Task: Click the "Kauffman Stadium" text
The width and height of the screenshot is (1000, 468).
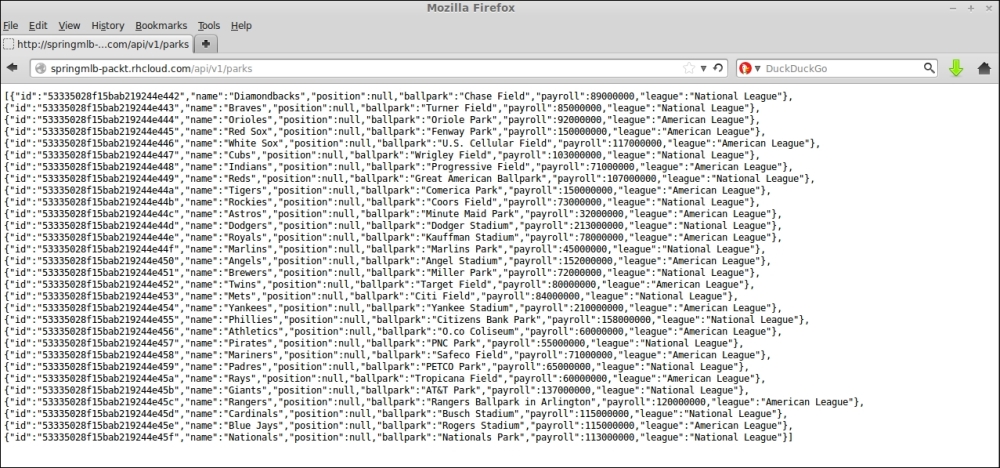Action: [x=467, y=237]
